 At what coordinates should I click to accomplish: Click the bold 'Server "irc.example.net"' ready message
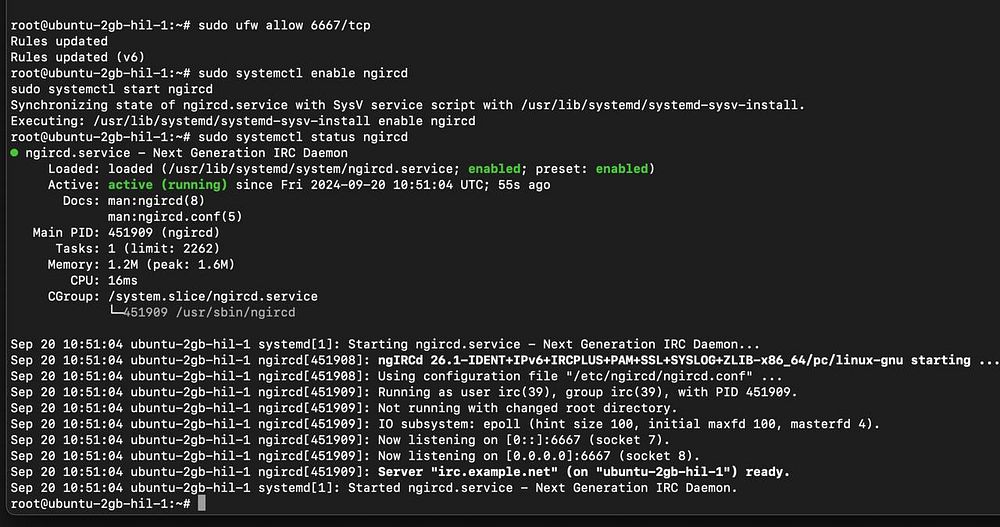coord(464,472)
